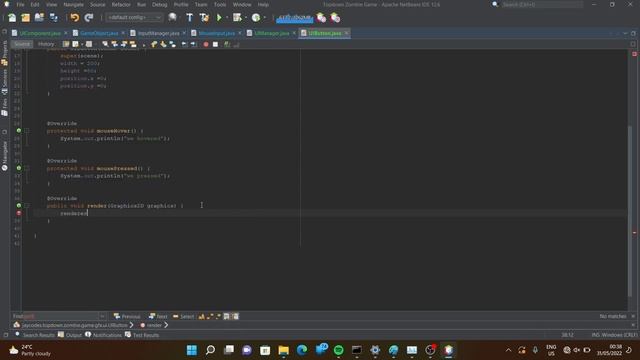
Task: Click the Clean and Build icon
Action: [x=204, y=18]
